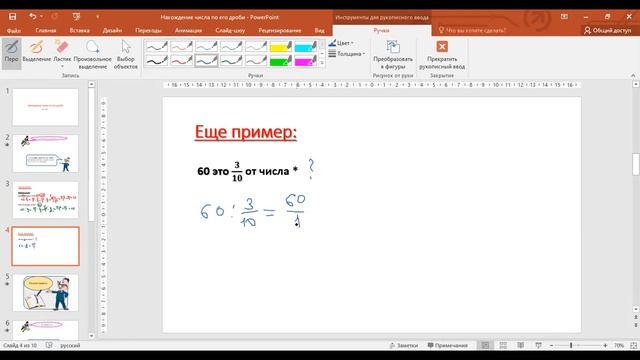Viewport: 640px width, 360px height.
Task: Select slide 2 thumbnail
Action: [x=45, y=153]
